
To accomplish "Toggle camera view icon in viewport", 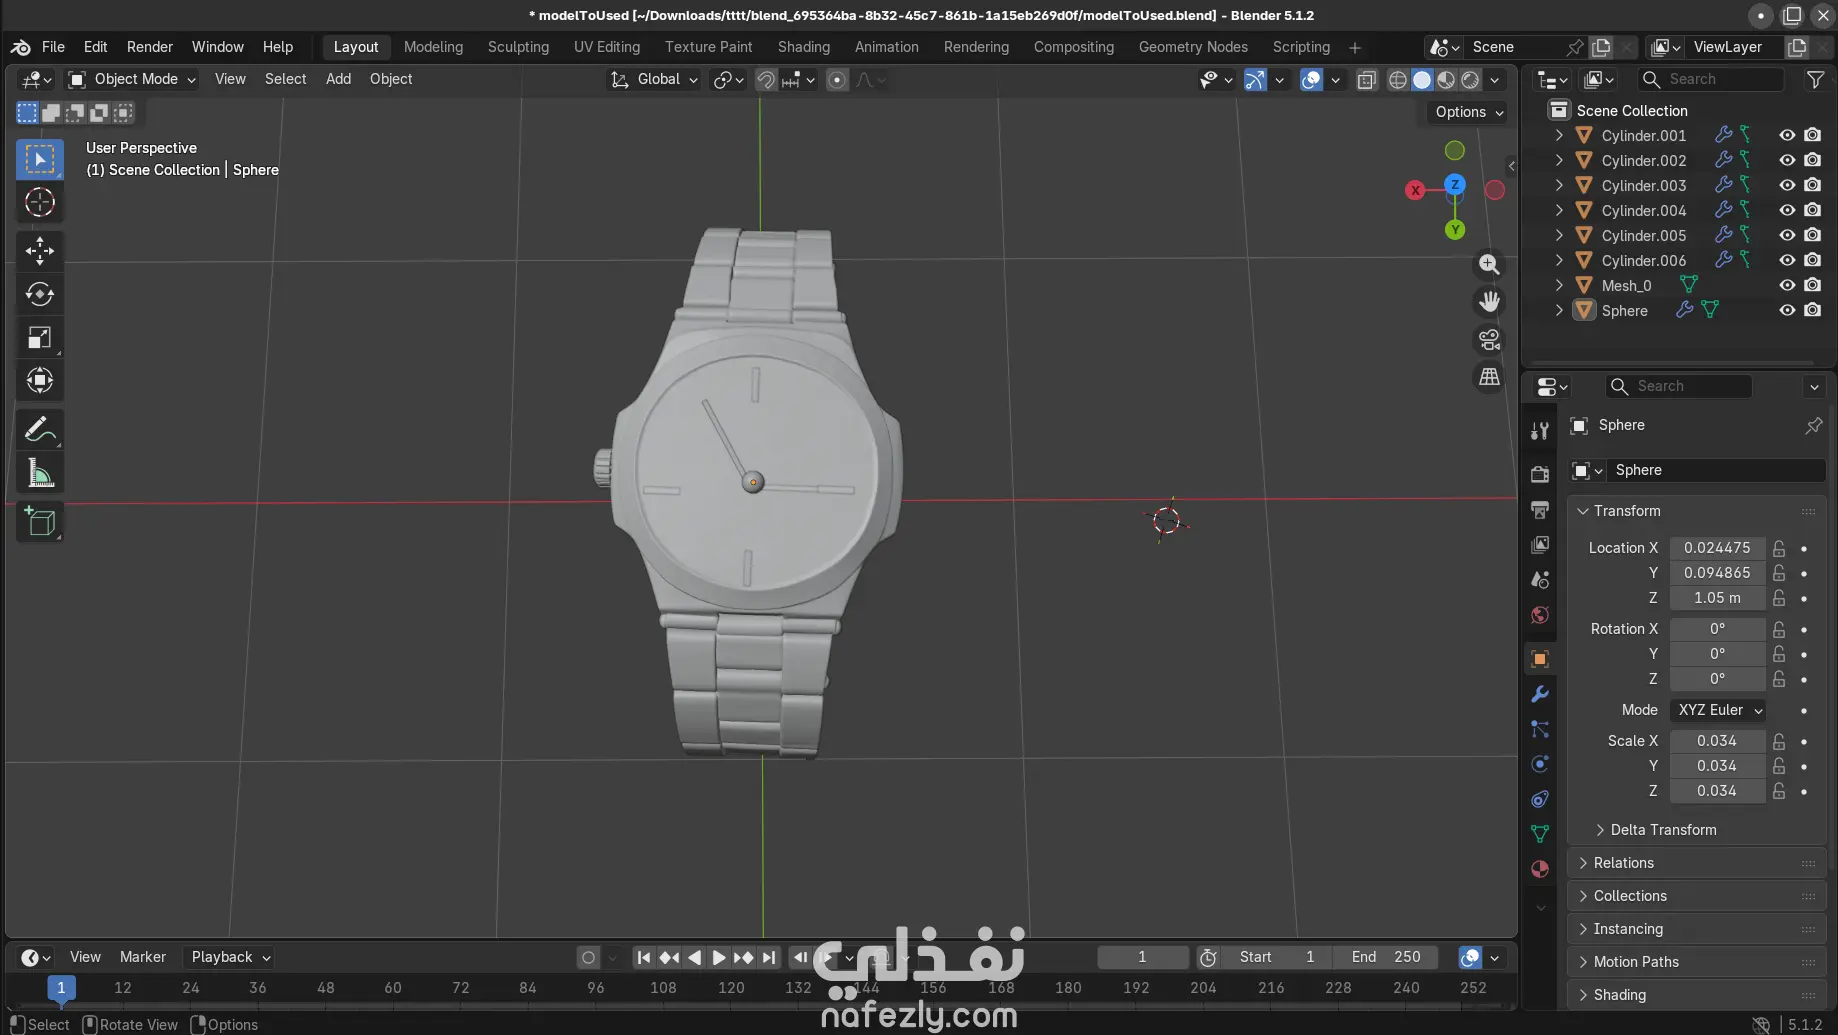I will [1489, 339].
